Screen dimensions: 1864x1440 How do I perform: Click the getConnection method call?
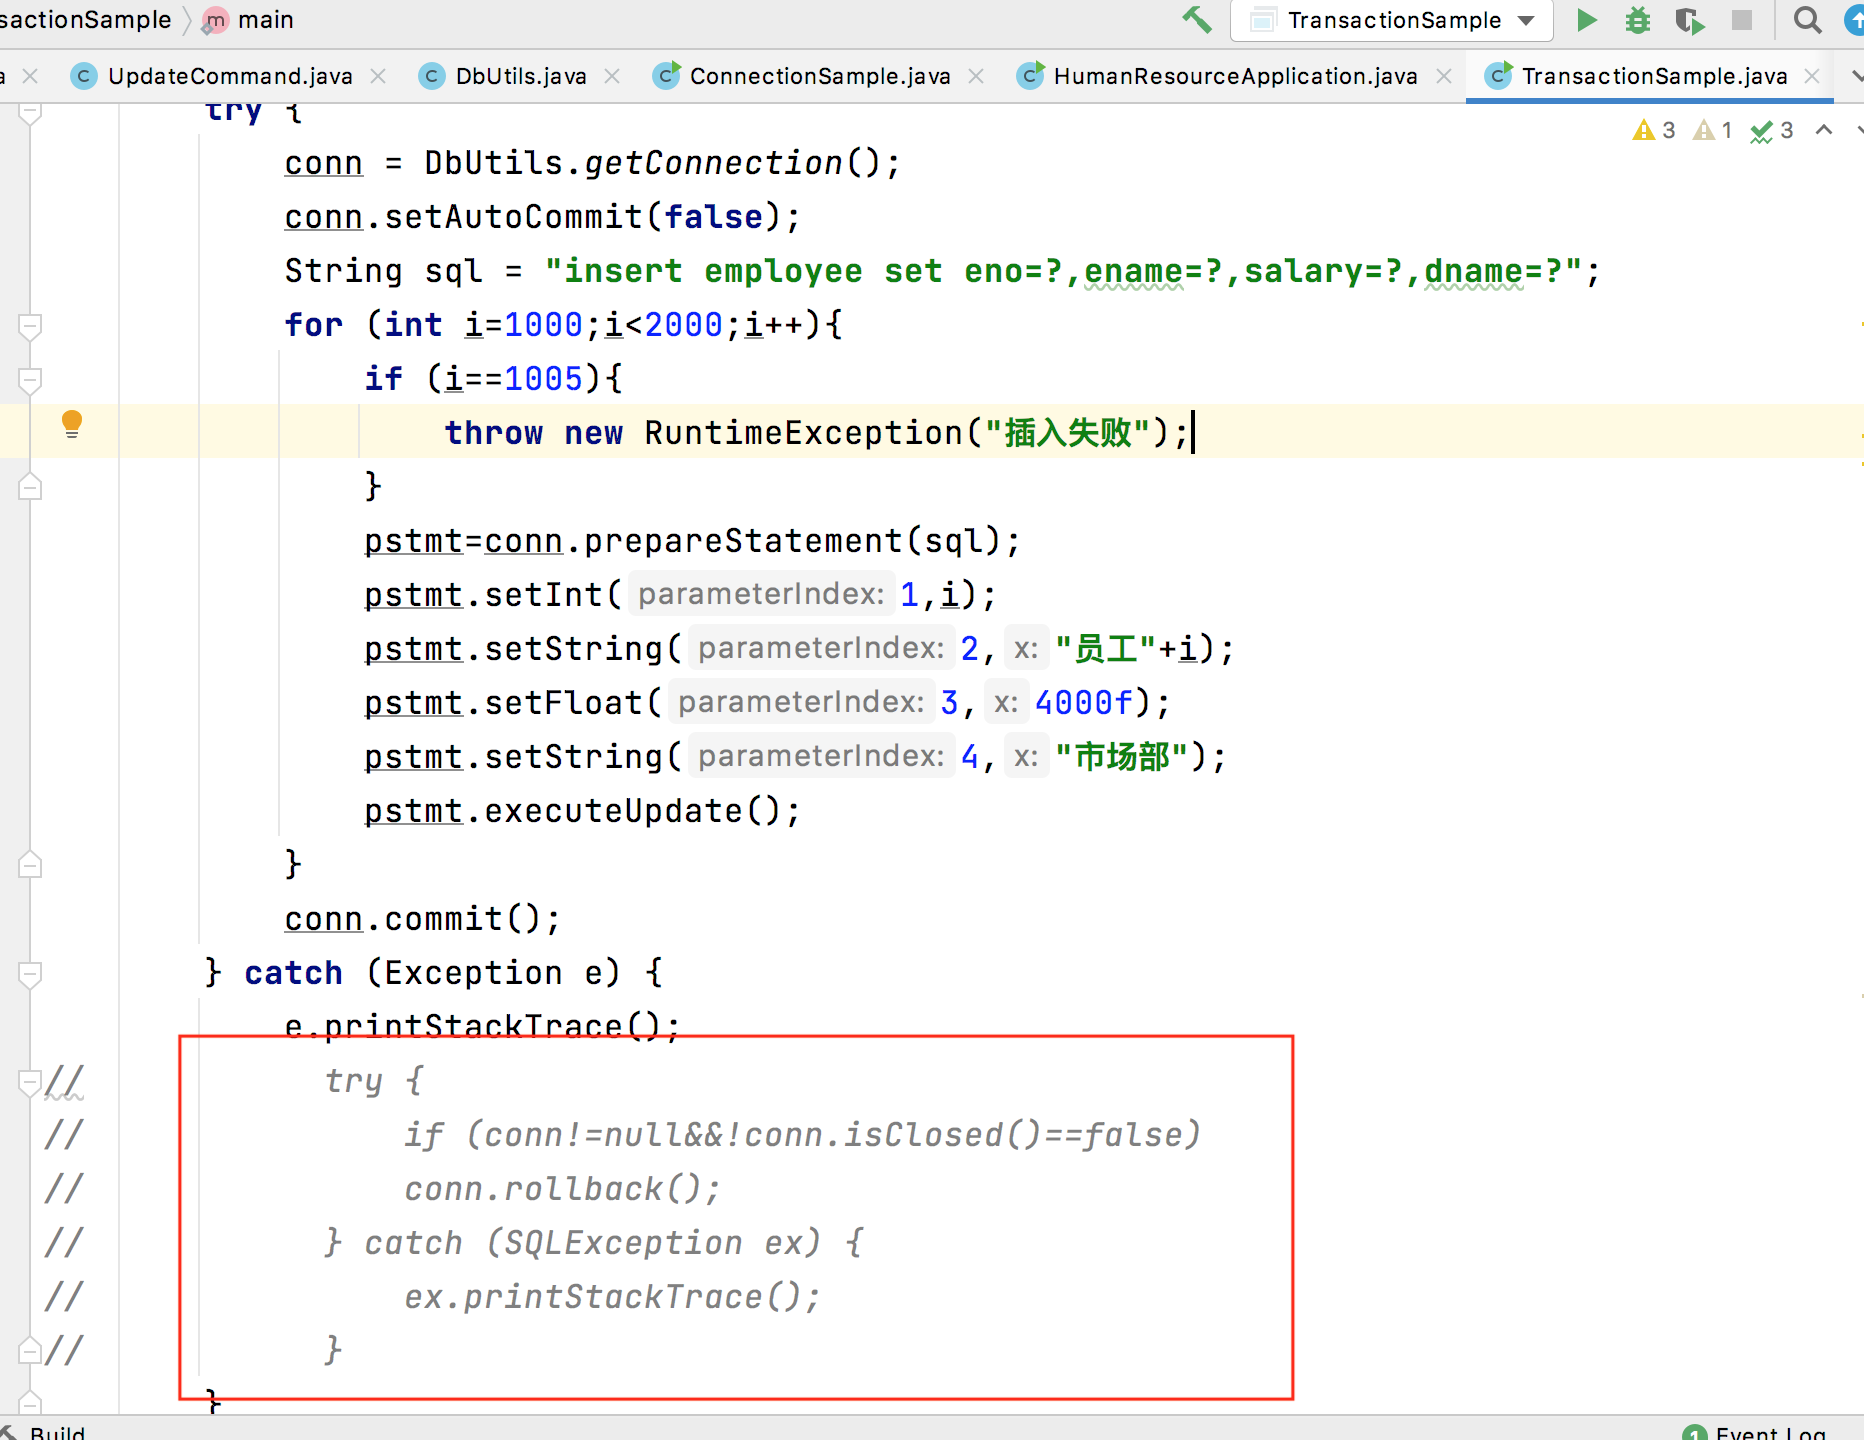[x=713, y=163]
